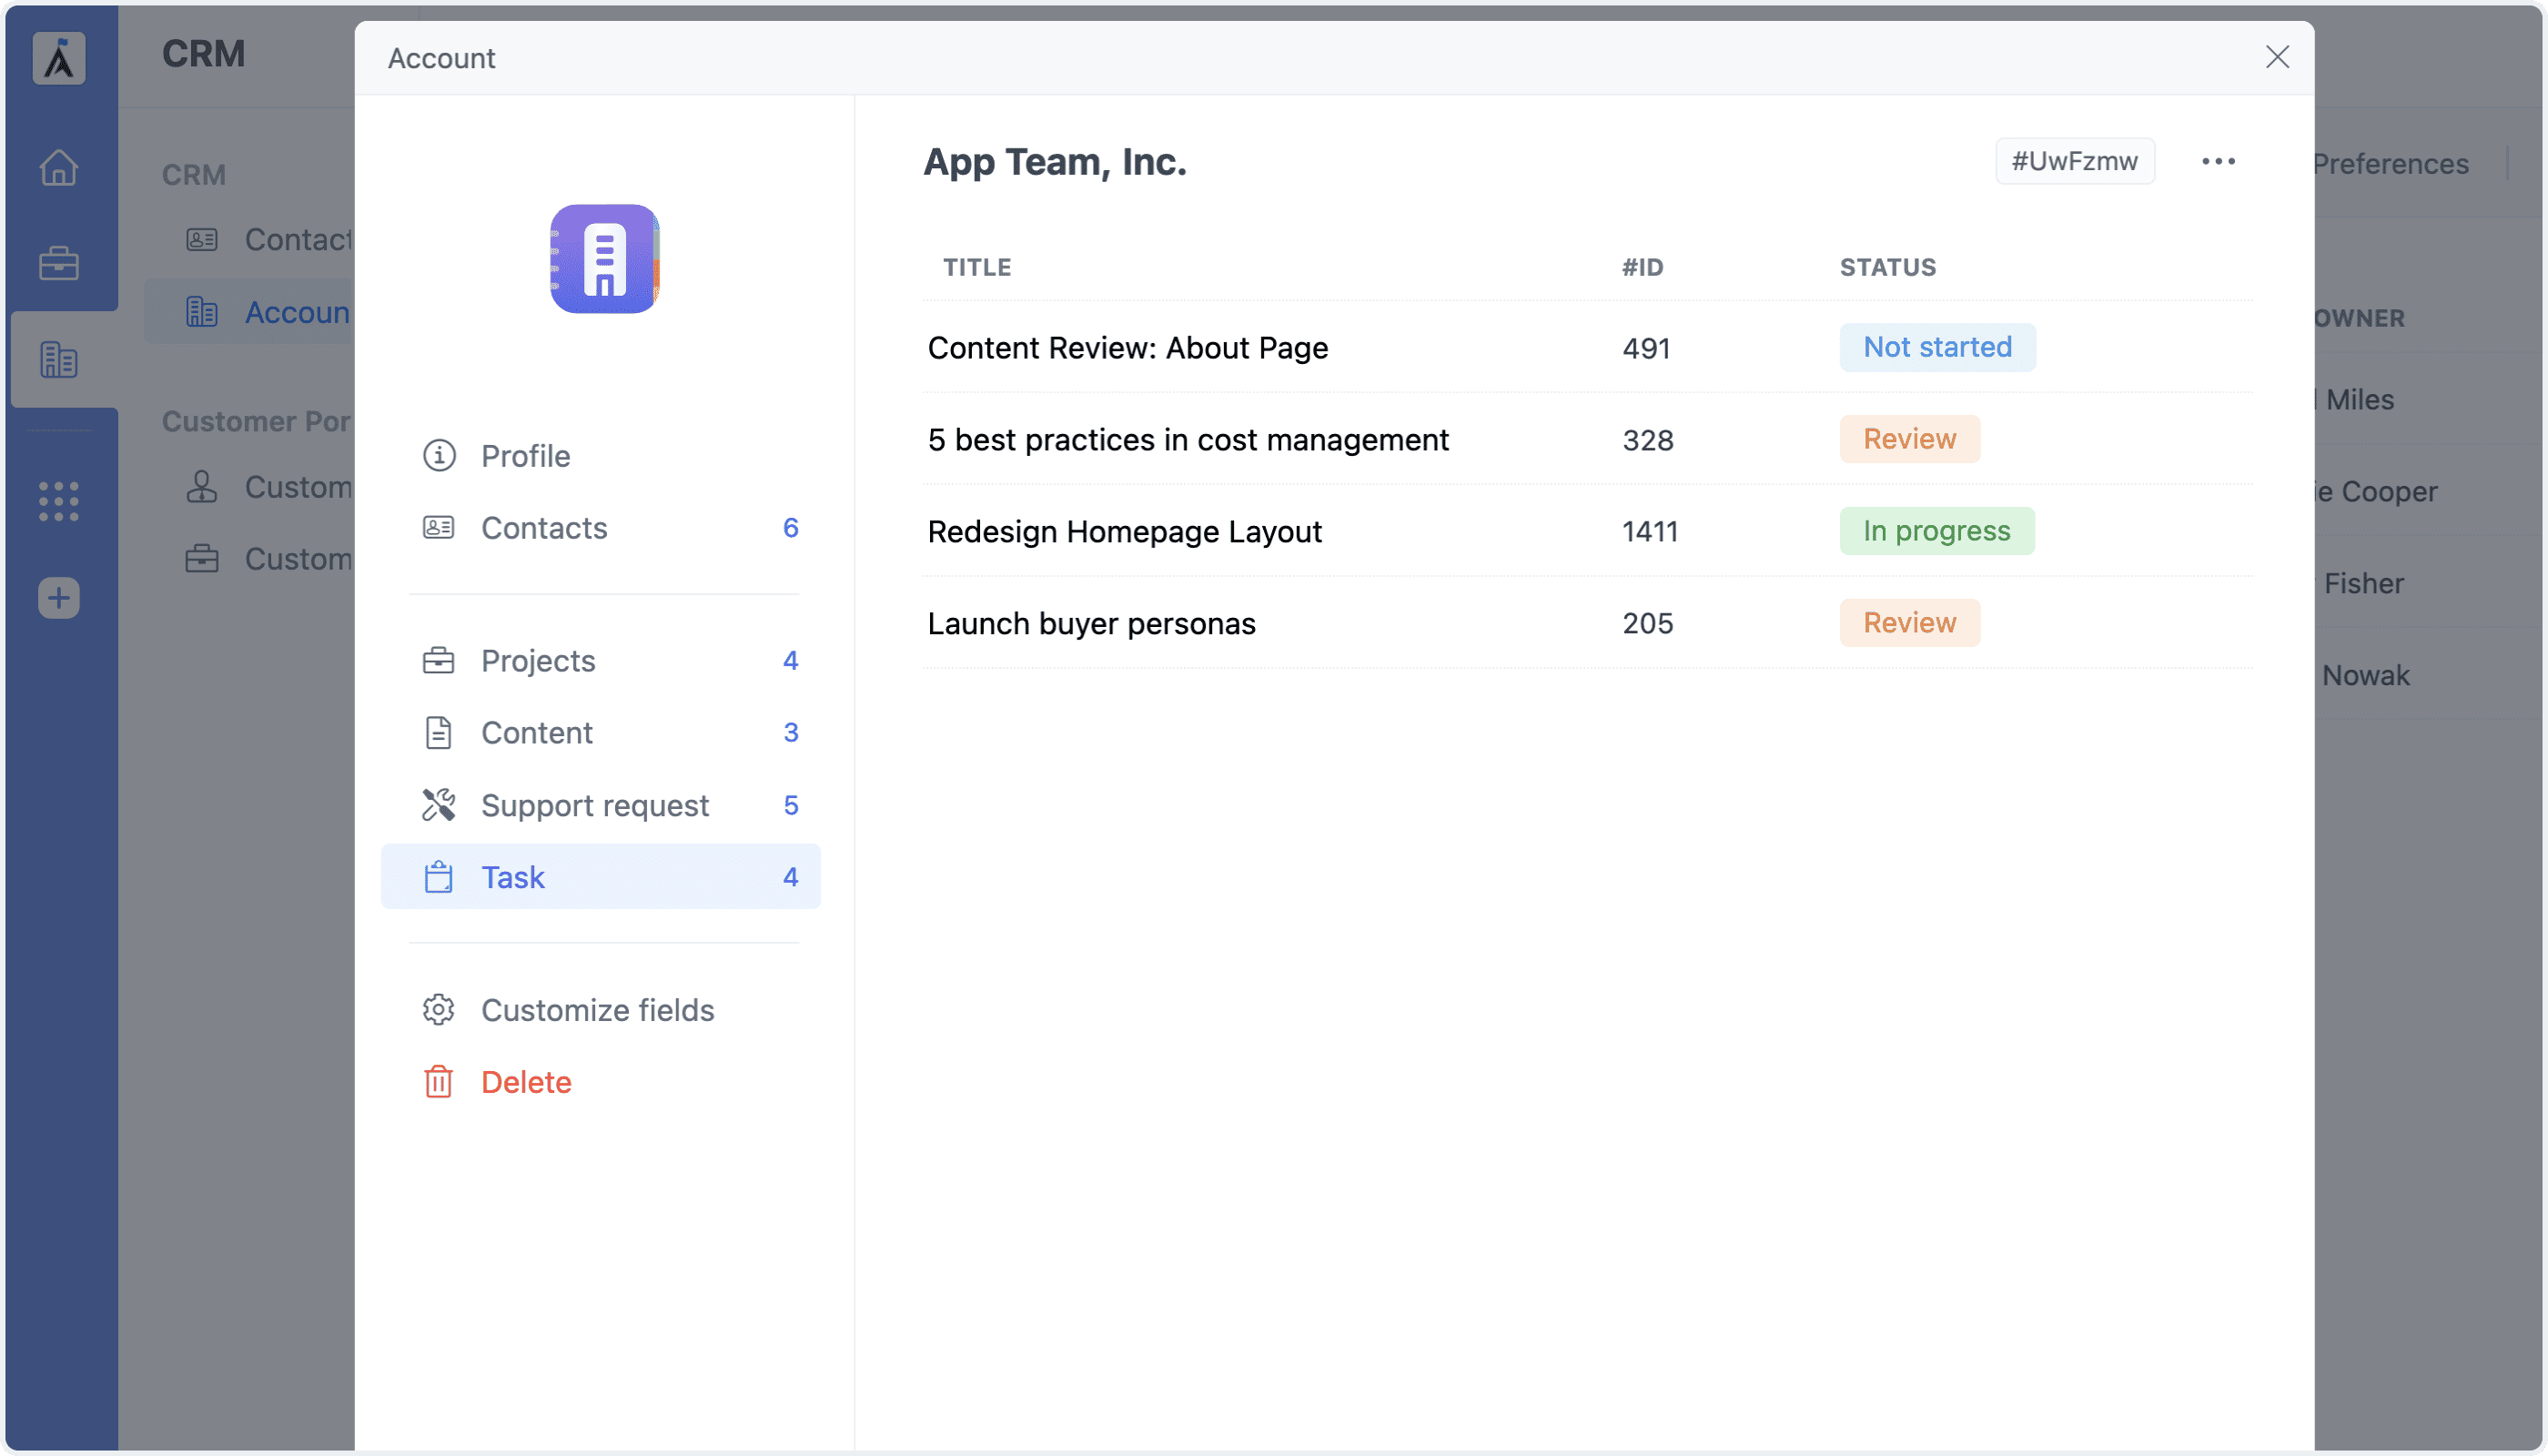Screen dimensions: 2548x1456
Task: Click the Customize fields gear icon
Action: [438, 1009]
